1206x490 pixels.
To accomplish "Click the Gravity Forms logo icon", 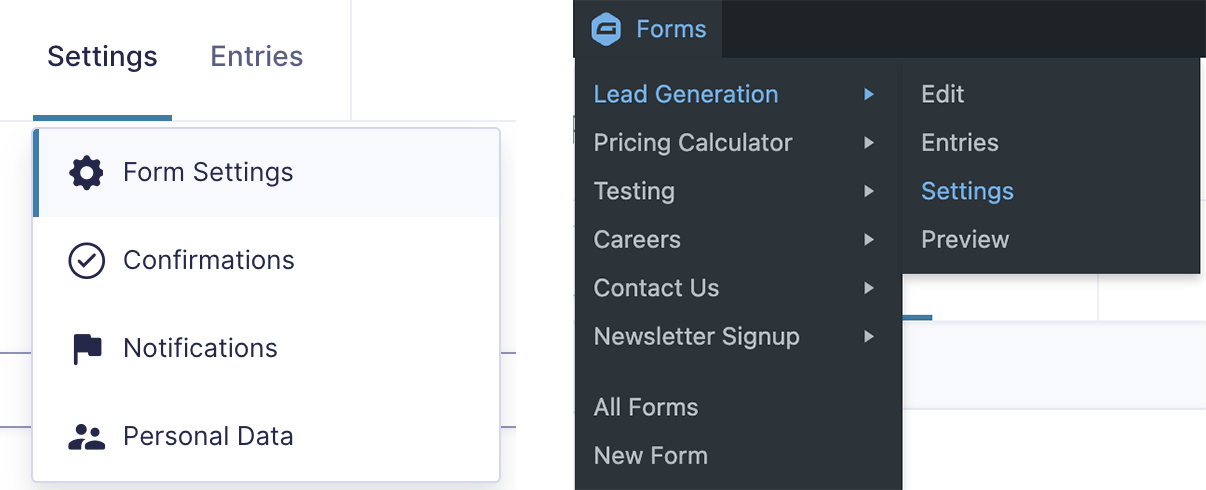I will 606,29.
